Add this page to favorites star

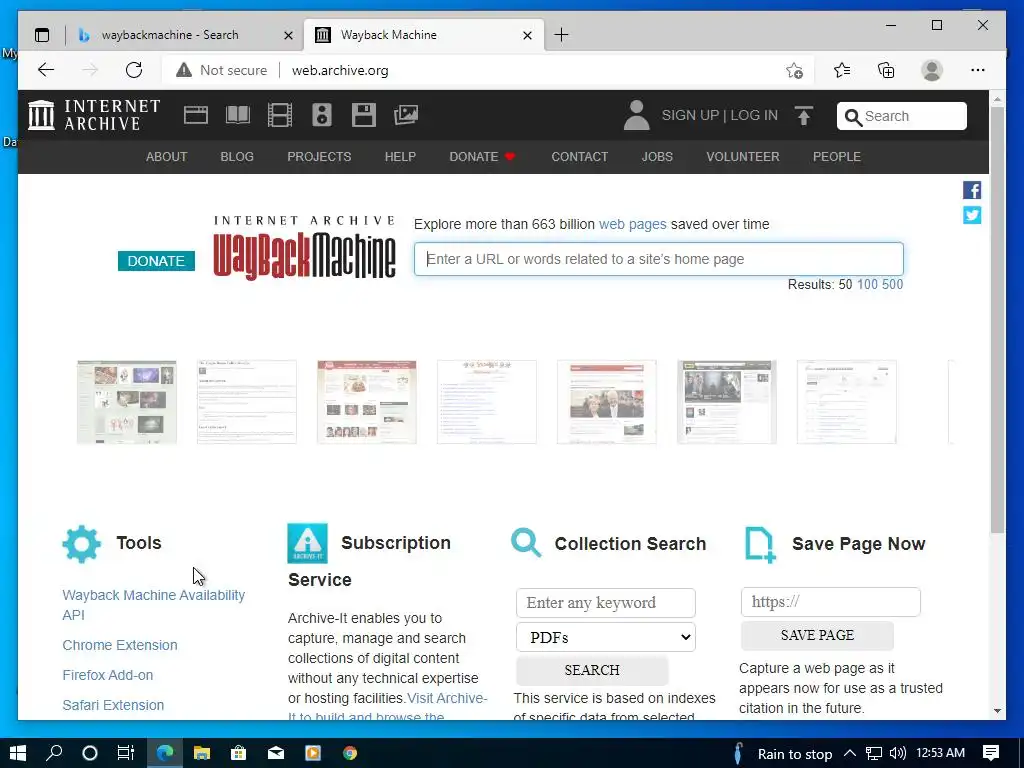tap(794, 70)
